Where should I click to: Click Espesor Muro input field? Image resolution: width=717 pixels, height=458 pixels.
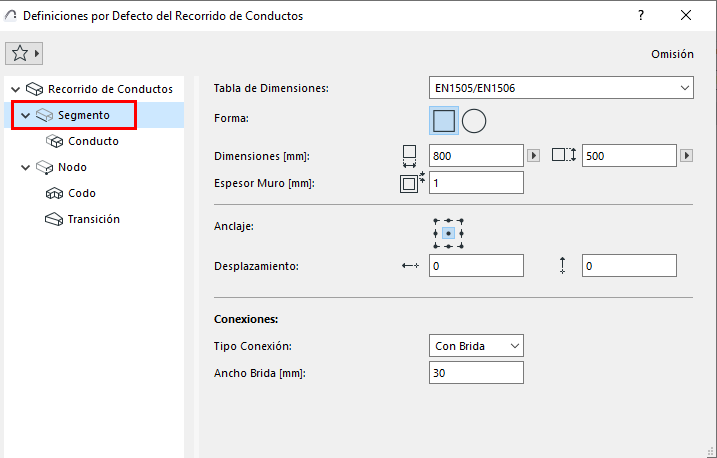click(476, 182)
